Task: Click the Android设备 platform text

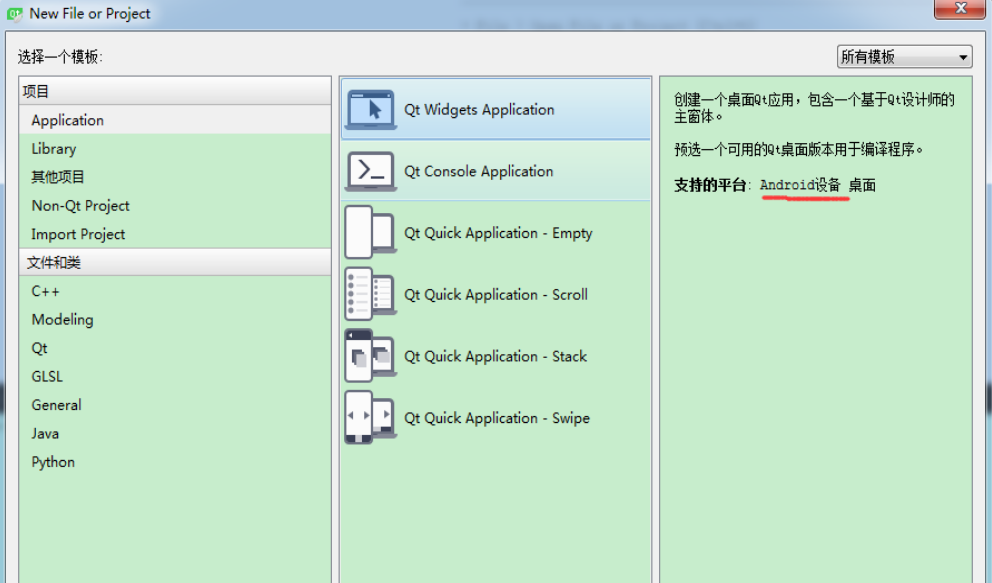Action: click(800, 185)
